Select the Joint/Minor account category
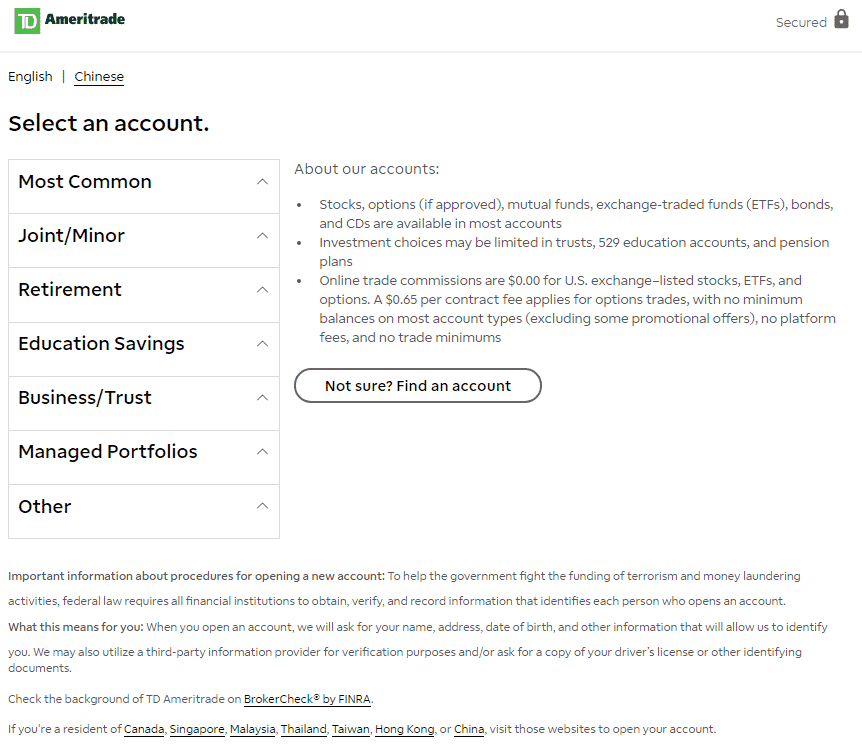The width and height of the screenshot is (862, 750). [144, 241]
